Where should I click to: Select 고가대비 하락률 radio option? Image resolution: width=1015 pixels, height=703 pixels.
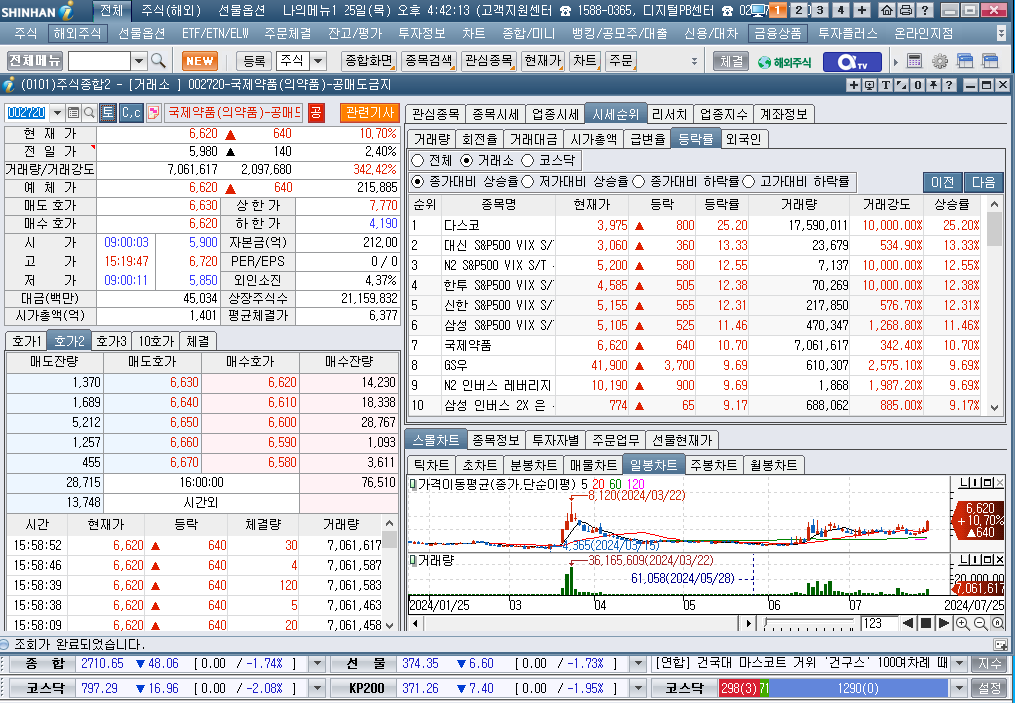pos(749,182)
